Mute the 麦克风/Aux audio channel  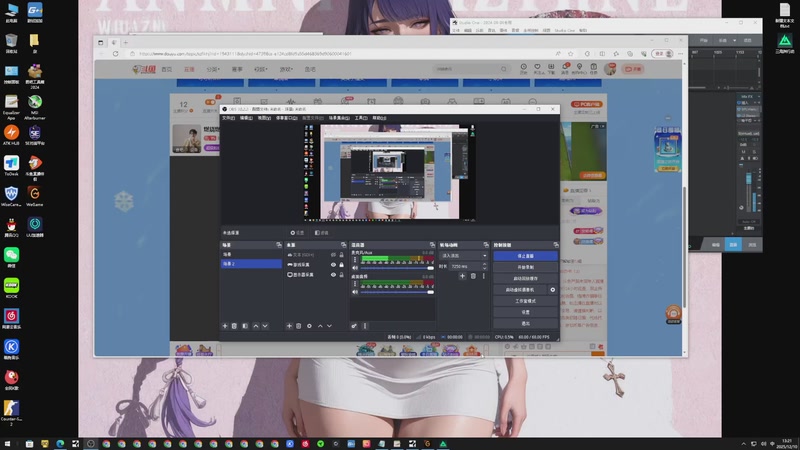(x=355, y=268)
